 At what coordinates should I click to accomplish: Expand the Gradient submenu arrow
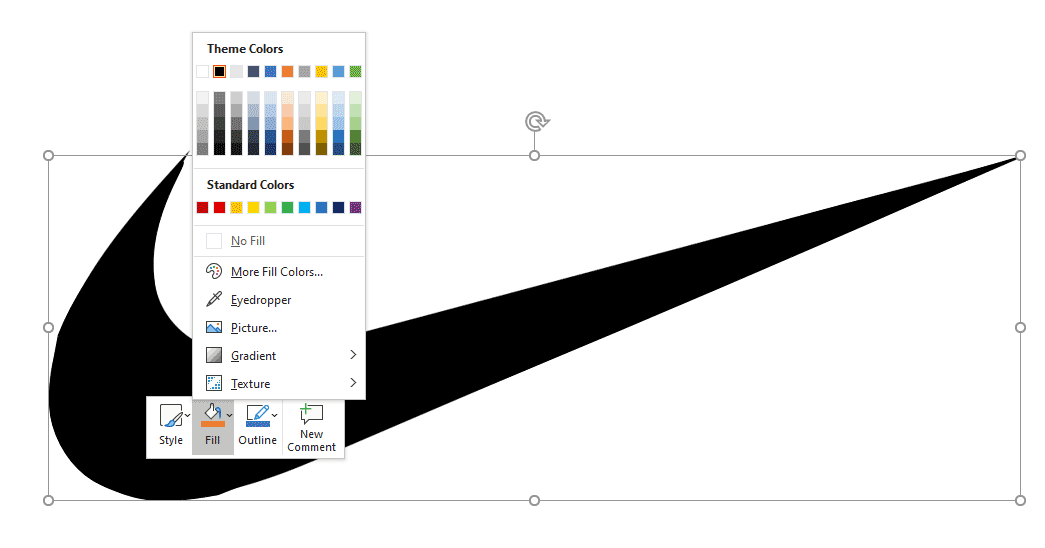tap(353, 355)
